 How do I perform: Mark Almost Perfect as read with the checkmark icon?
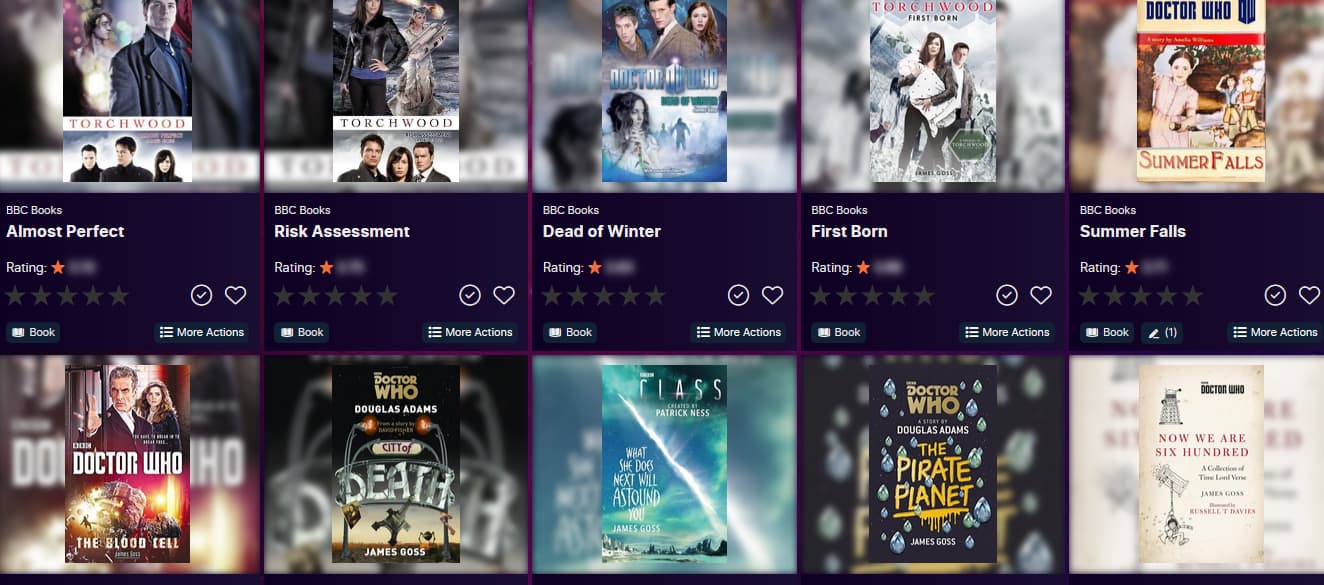(x=201, y=295)
